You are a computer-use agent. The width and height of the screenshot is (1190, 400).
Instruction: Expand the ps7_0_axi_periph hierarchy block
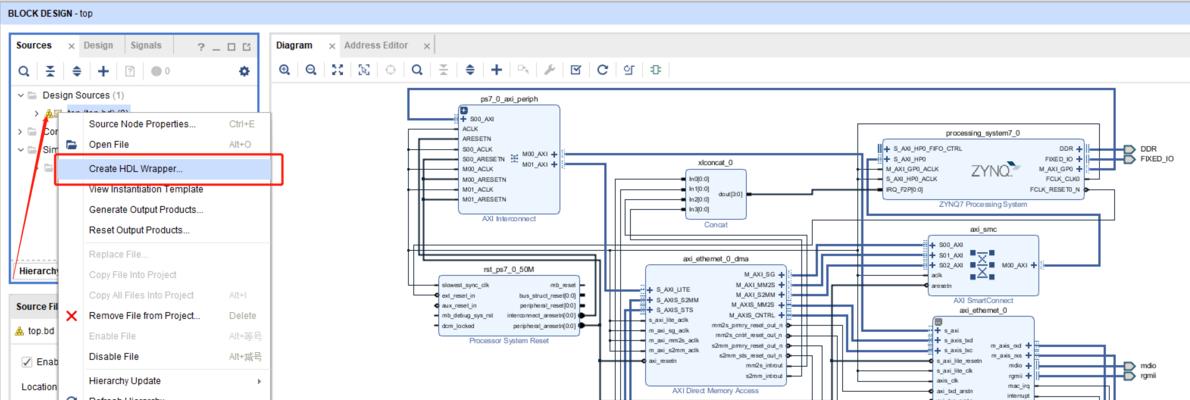[464, 110]
